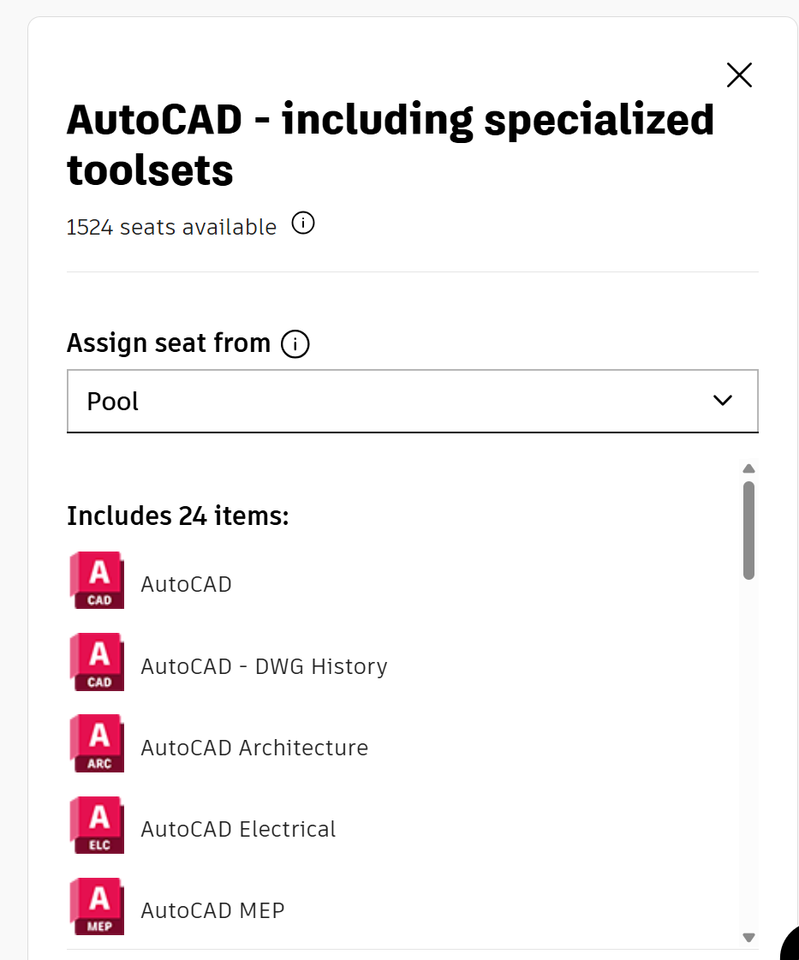Screen dimensions: 799x960
Task: Select the AutoCAD Architecture label
Action: tap(254, 747)
